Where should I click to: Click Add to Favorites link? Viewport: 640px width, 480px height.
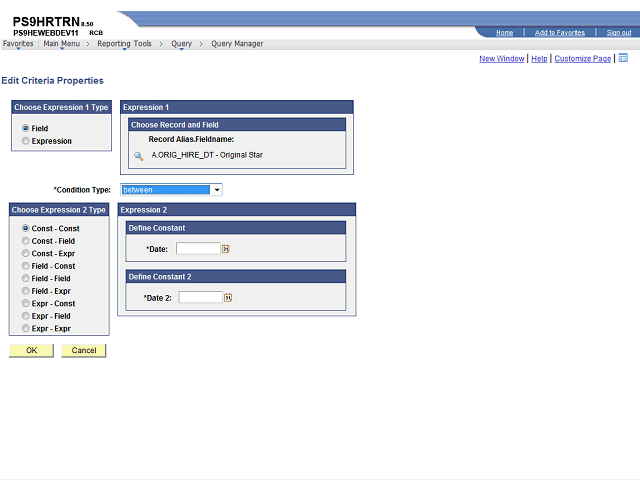coord(560,33)
